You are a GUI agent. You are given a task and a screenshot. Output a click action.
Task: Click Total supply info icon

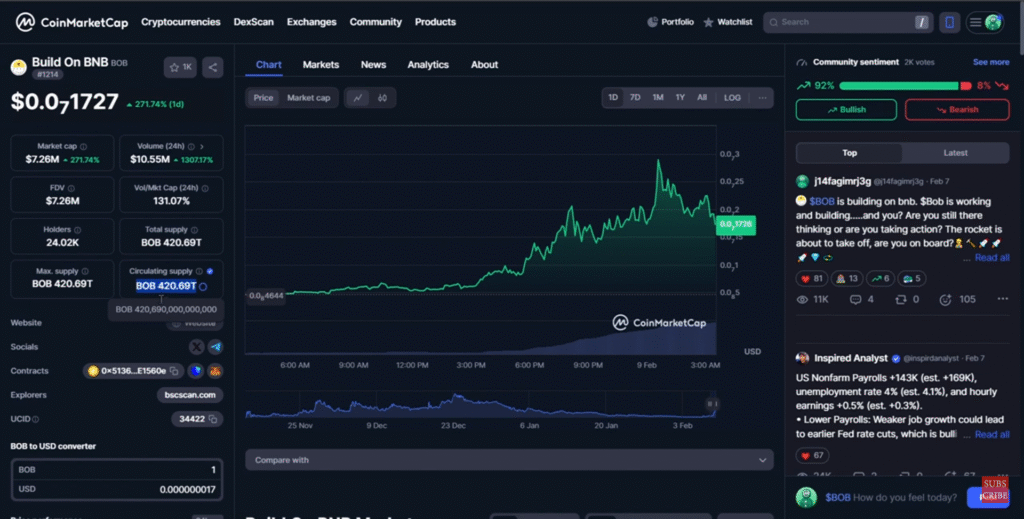[x=194, y=230]
